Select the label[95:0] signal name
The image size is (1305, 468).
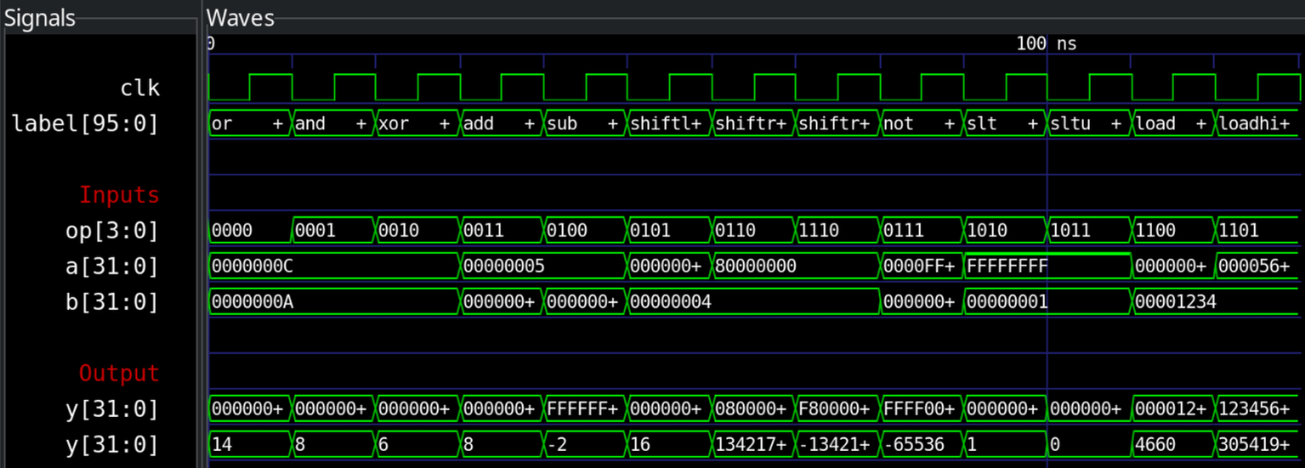(x=85, y=124)
